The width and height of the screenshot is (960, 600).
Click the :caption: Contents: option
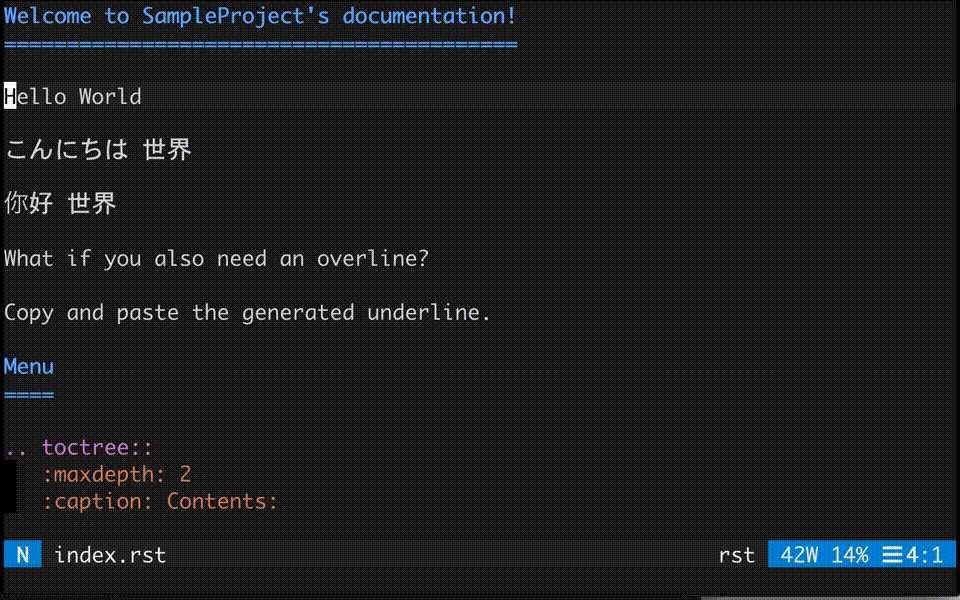coord(160,501)
